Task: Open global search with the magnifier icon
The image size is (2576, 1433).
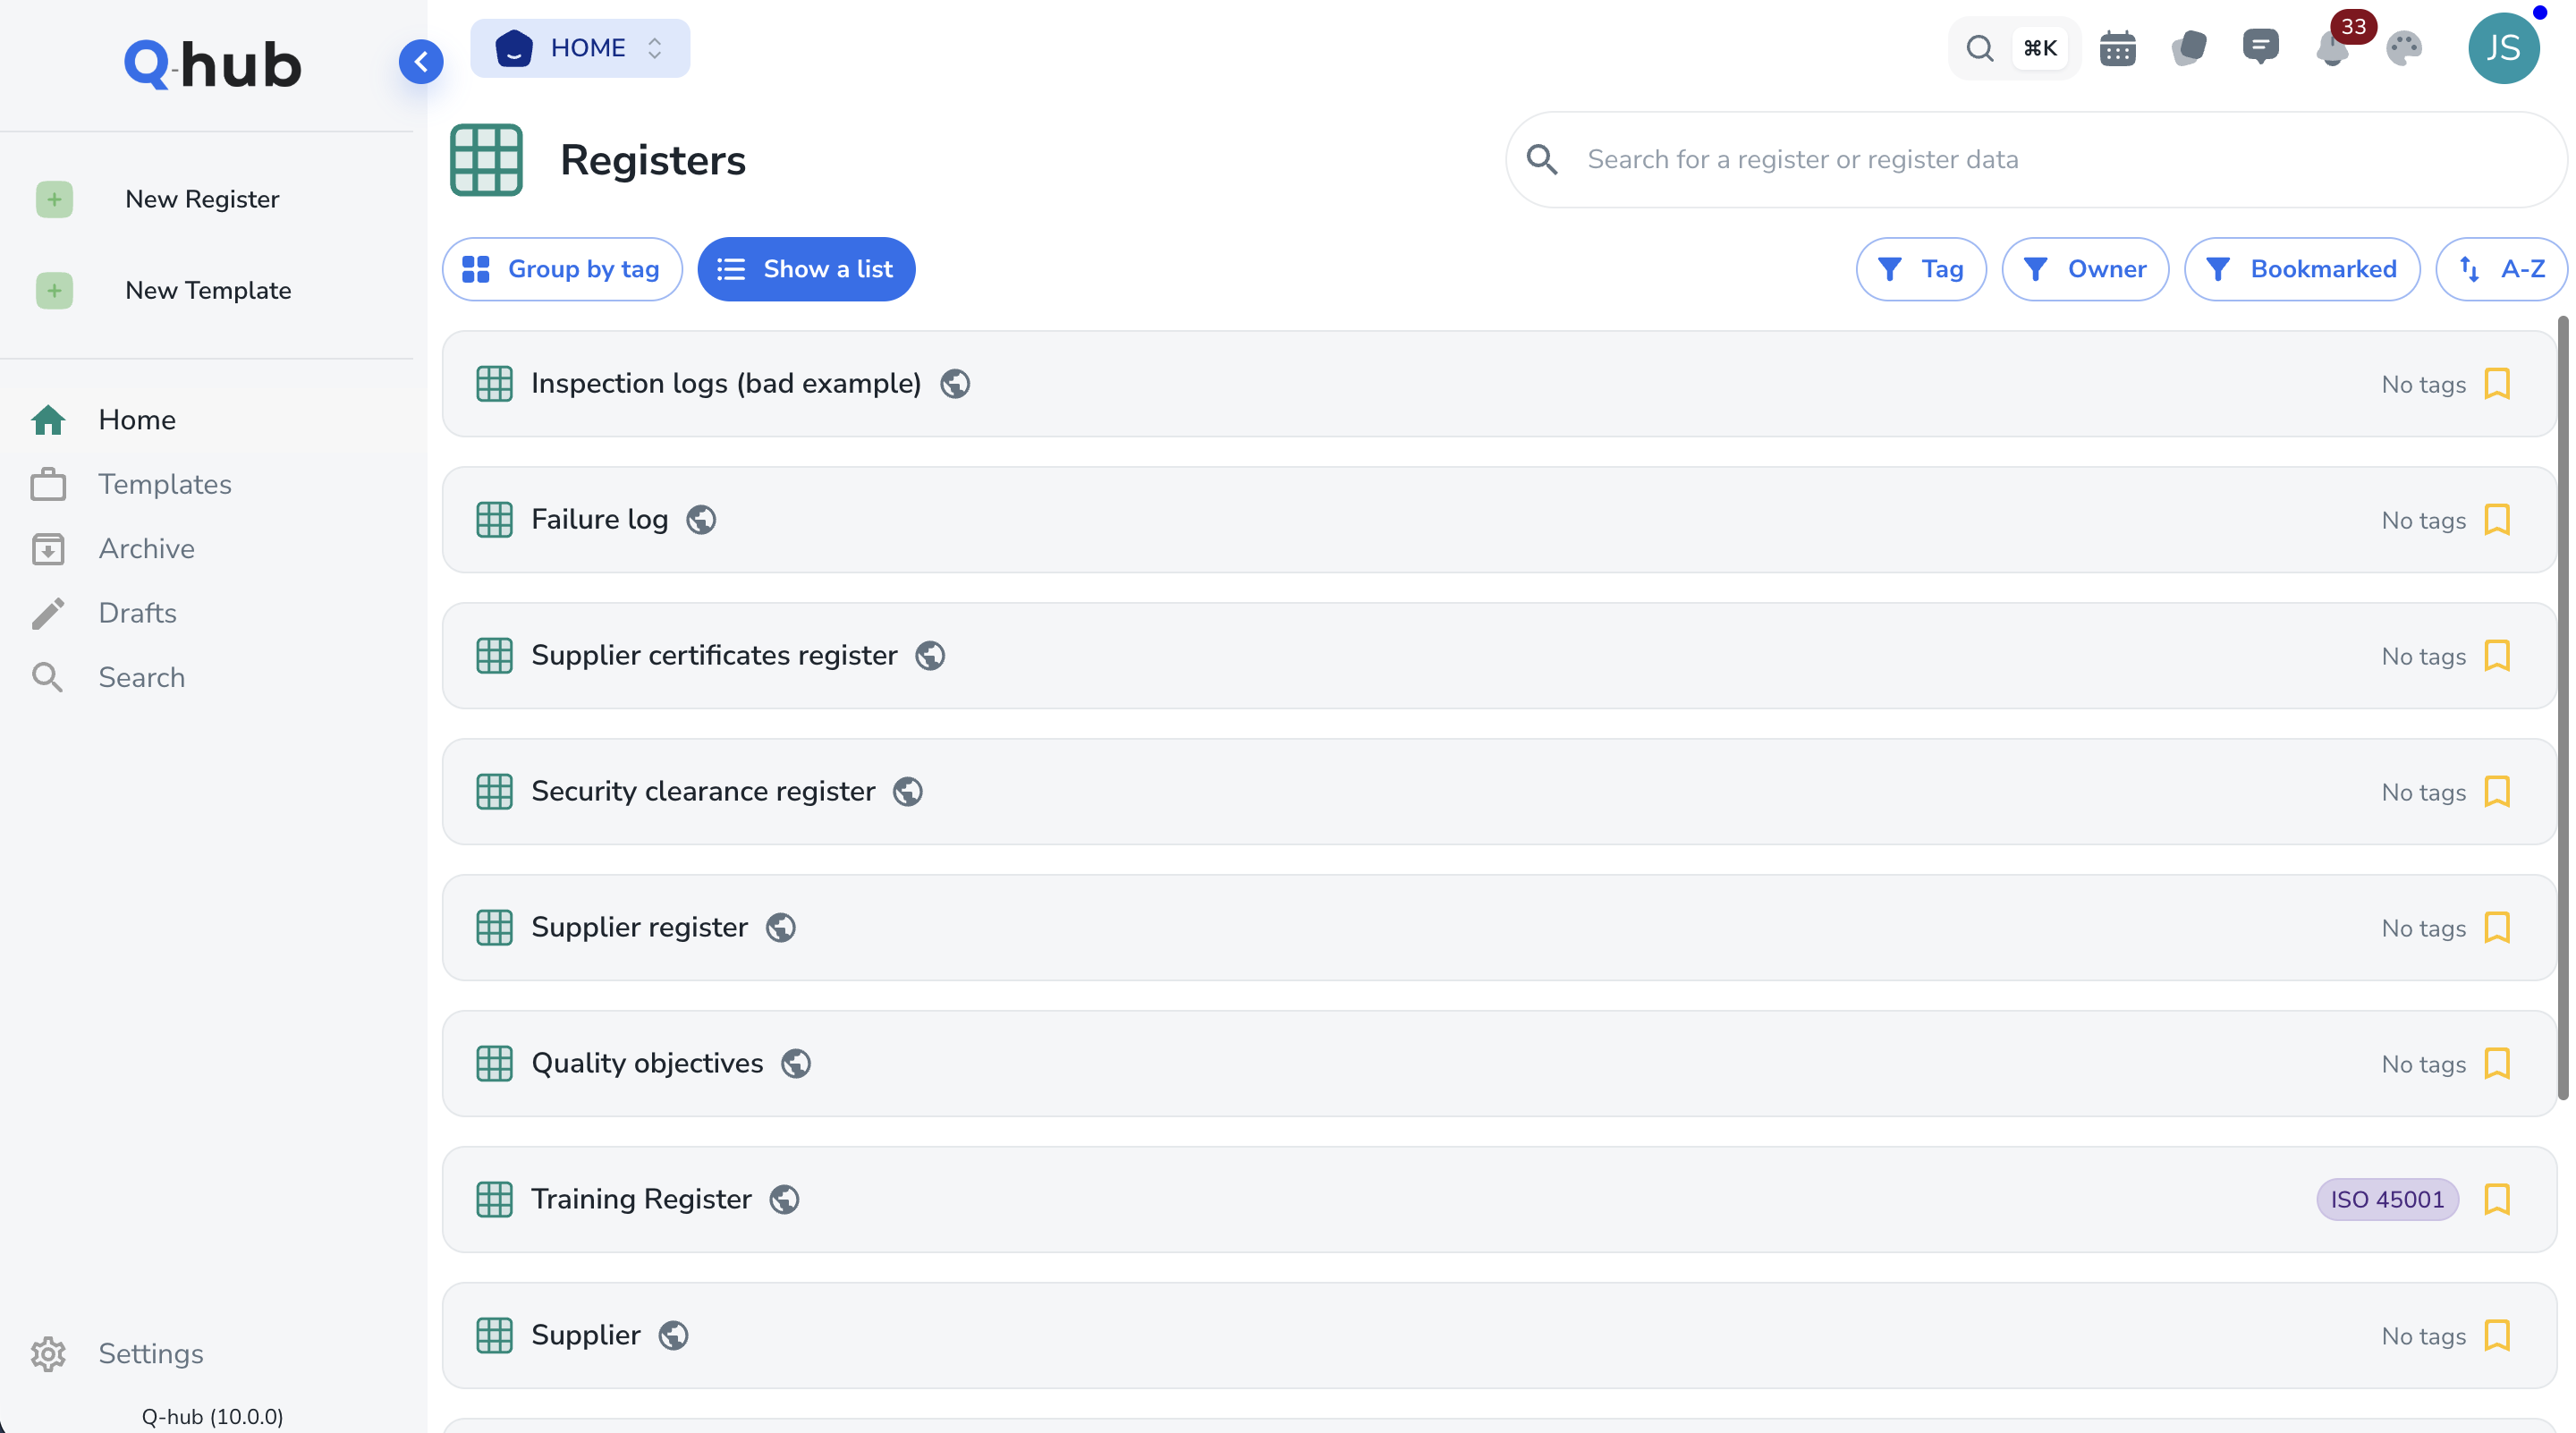Action: (x=1980, y=47)
